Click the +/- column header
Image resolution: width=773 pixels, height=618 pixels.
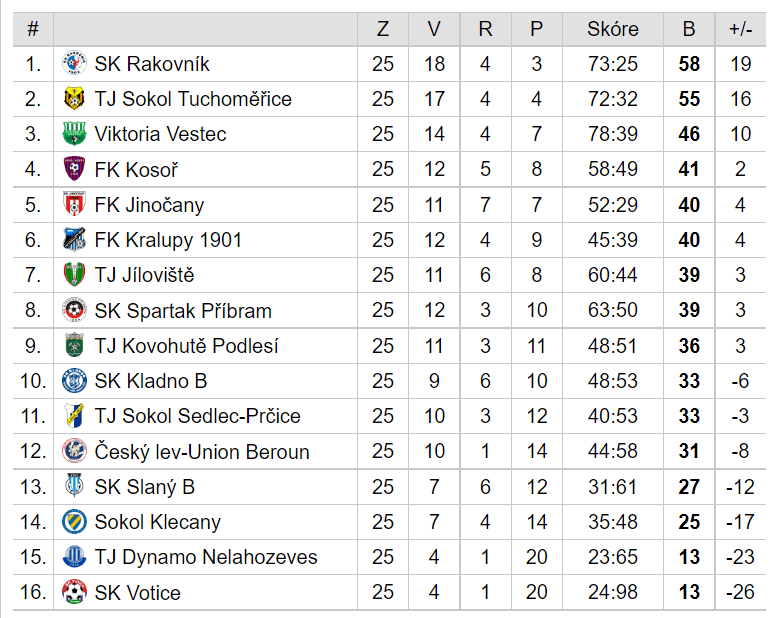740,29
